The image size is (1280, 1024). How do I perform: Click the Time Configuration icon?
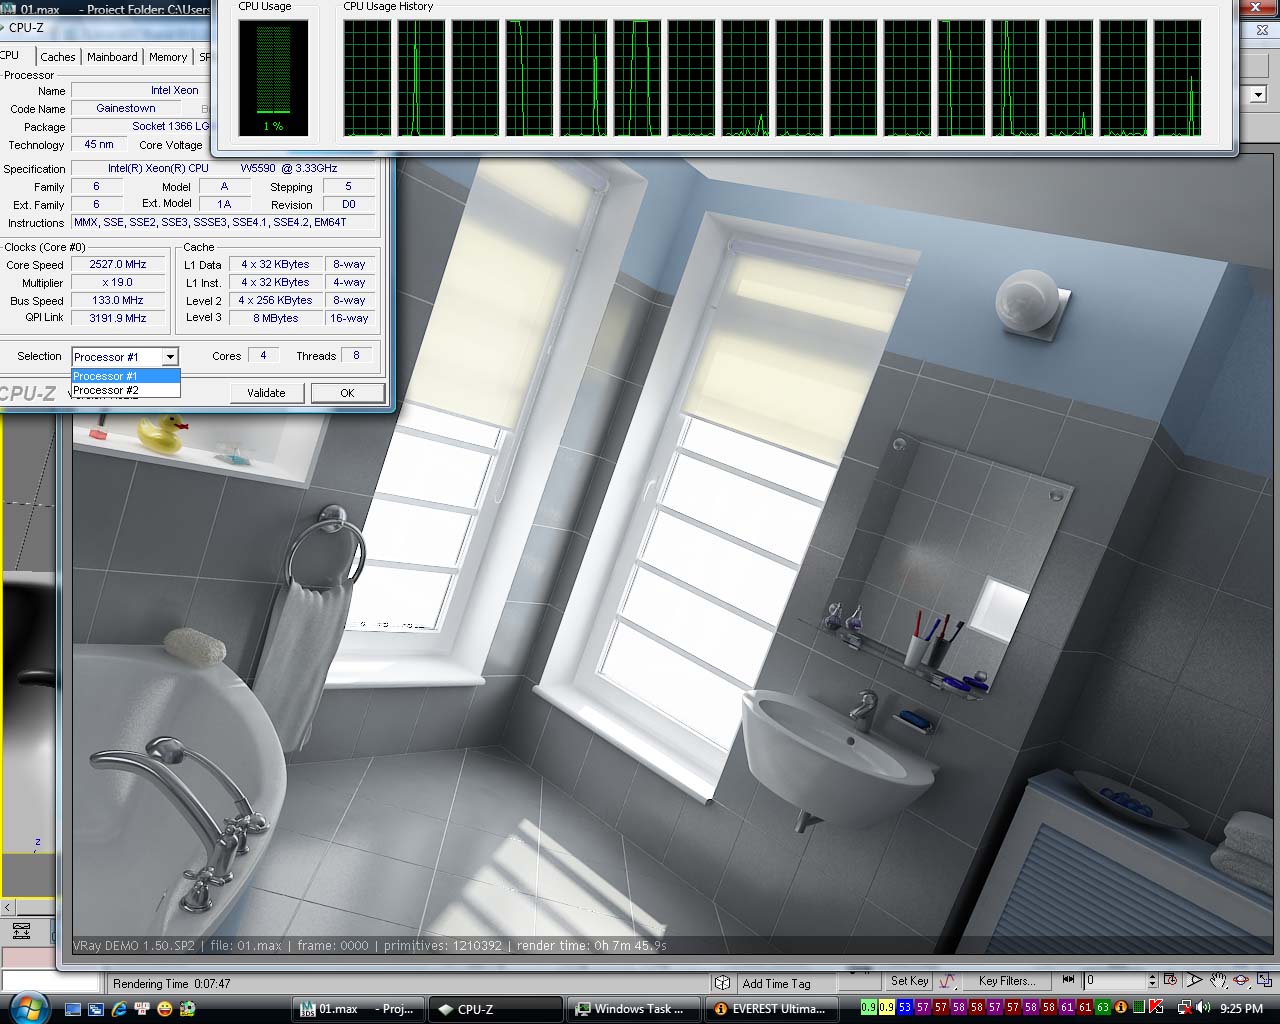pyautogui.click(x=1171, y=980)
